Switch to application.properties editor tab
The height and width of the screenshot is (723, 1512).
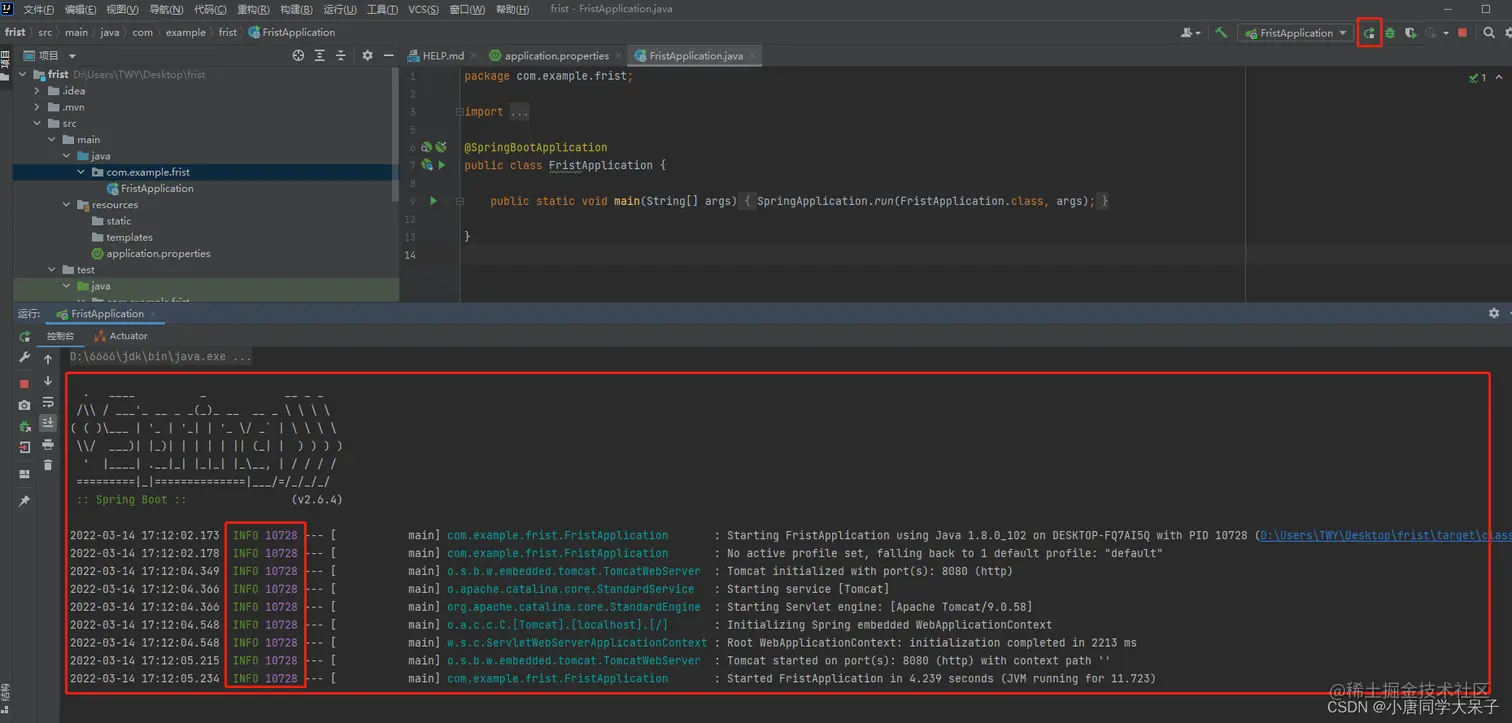(556, 56)
